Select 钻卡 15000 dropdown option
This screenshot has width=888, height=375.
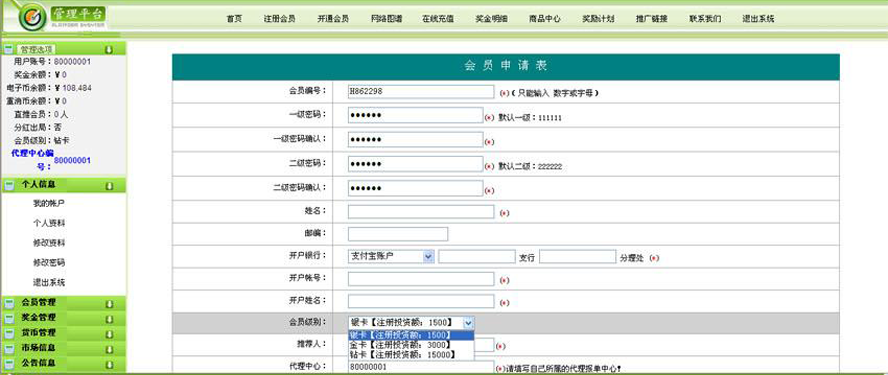coord(411,354)
